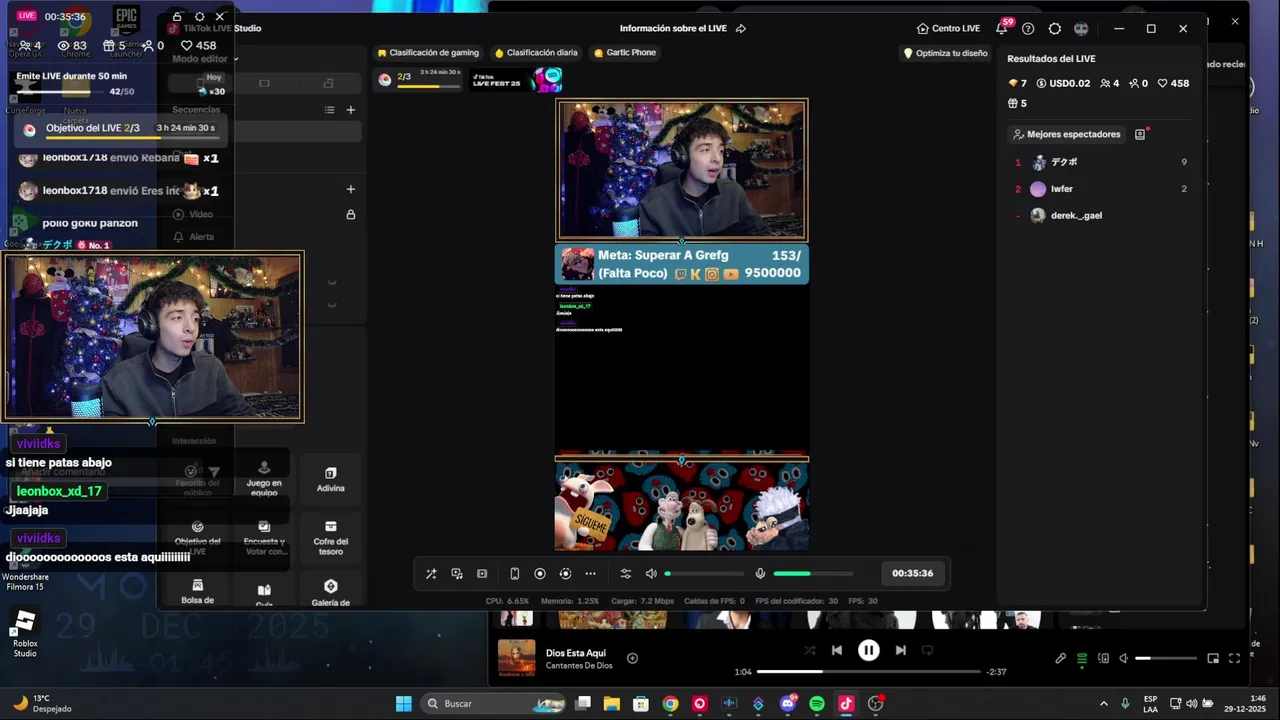
Task: Open the TikTok LIVE FEST 25 banner
Action: [x=517, y=79]
